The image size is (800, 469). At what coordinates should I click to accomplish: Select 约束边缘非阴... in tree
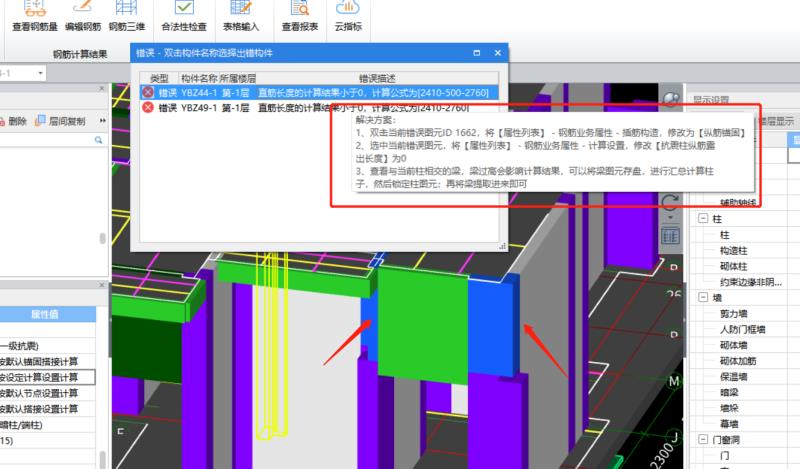coord(751,282)
